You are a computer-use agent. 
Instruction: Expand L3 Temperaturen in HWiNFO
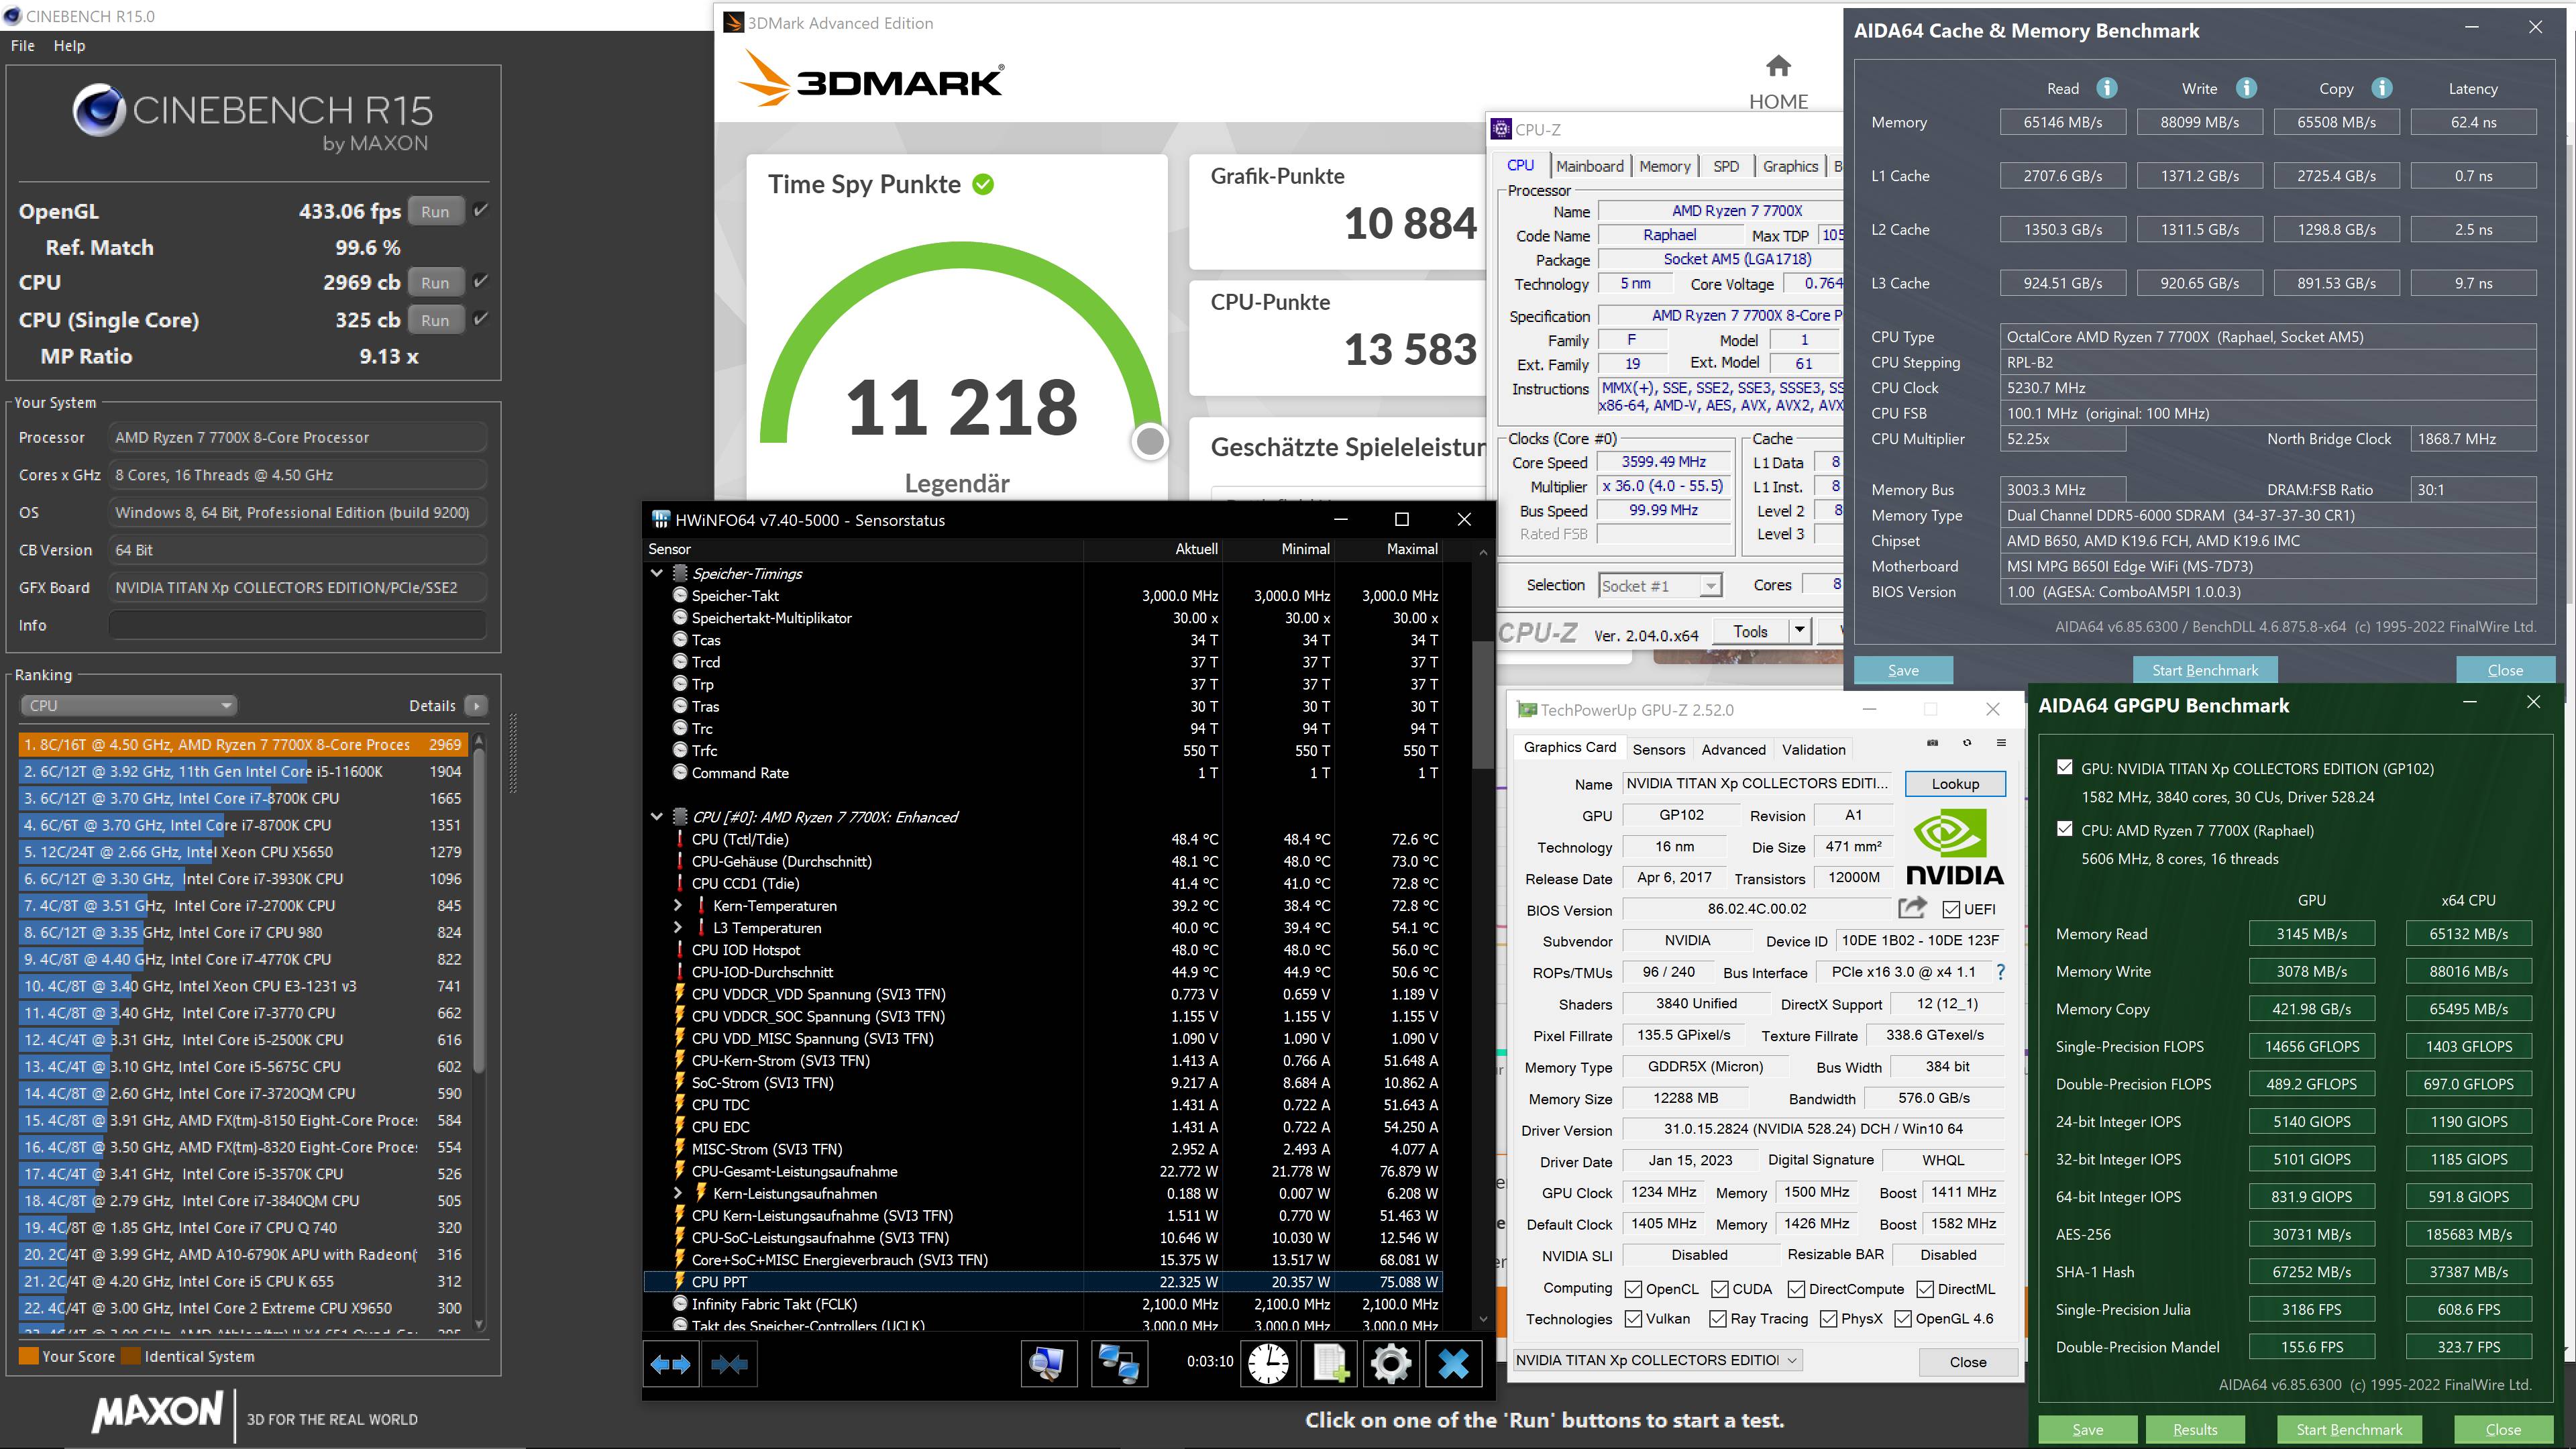[678, 928]
